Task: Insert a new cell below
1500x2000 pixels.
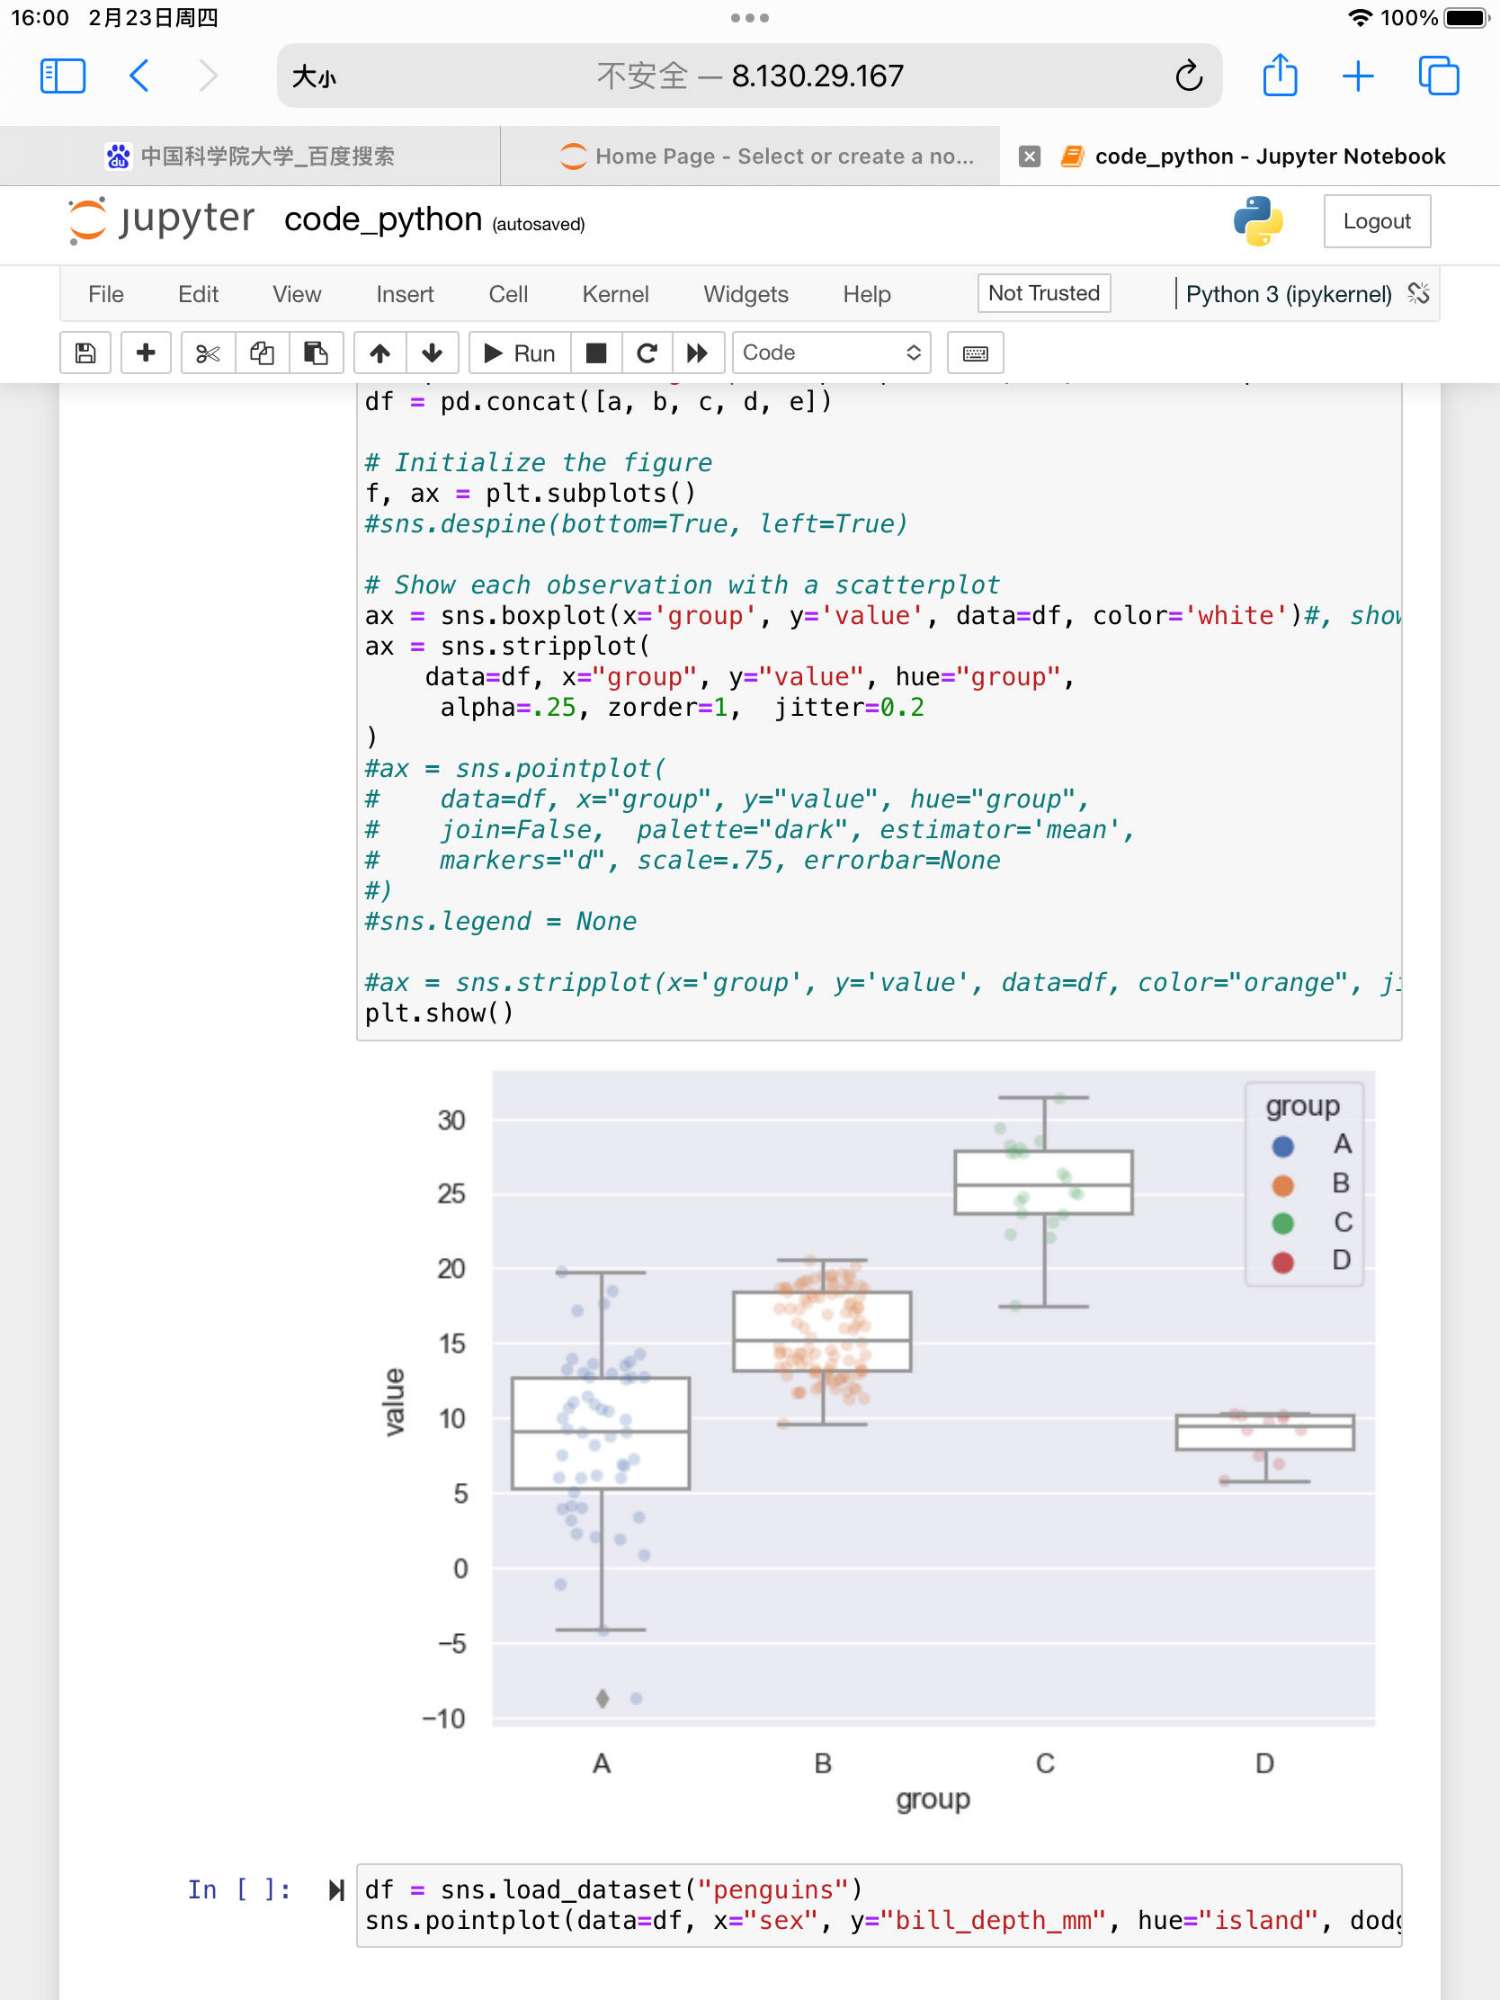Action: pyautogui.click(x=146, y=353)
